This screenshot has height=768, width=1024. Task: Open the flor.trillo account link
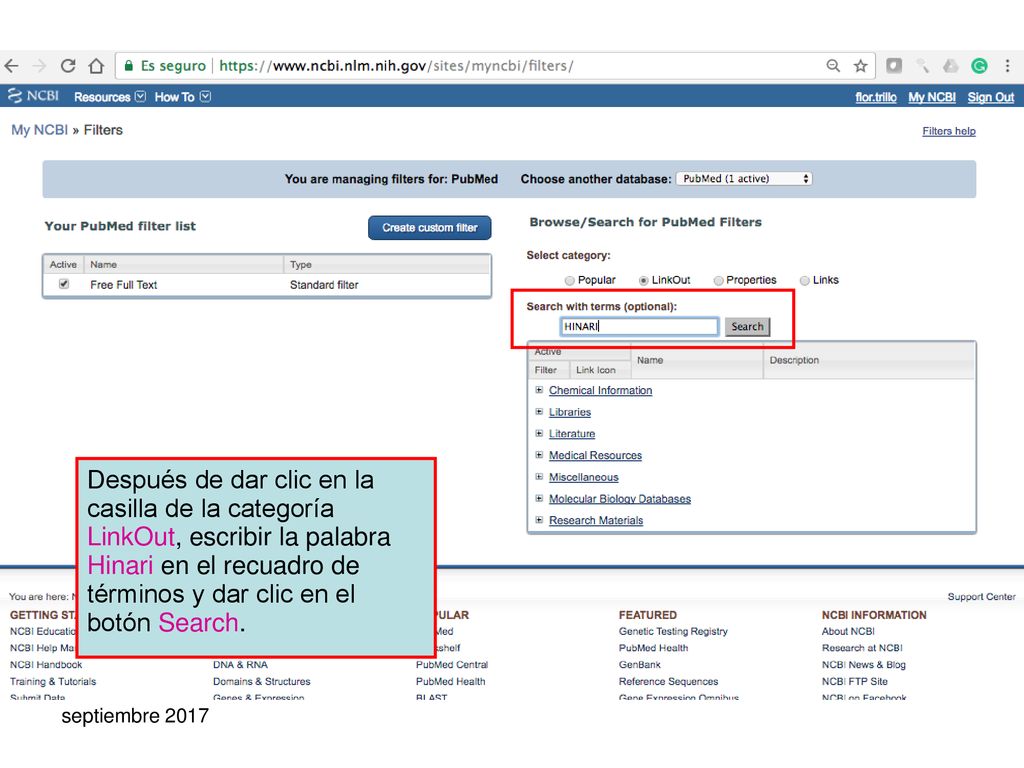(x=876, y=97)
